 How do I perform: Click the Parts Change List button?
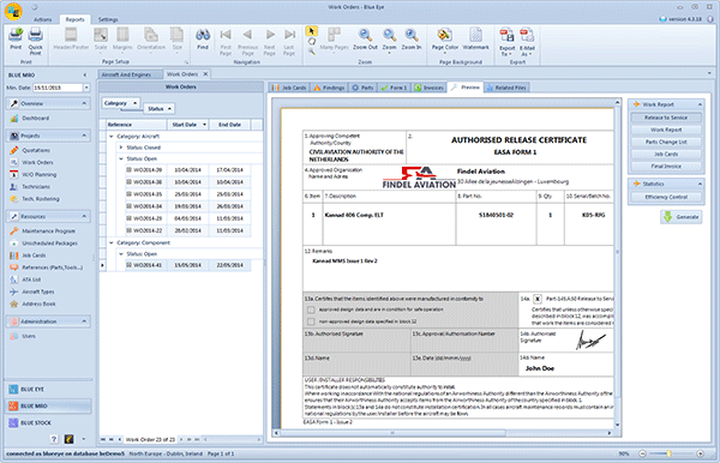click(x=666, y=142)
